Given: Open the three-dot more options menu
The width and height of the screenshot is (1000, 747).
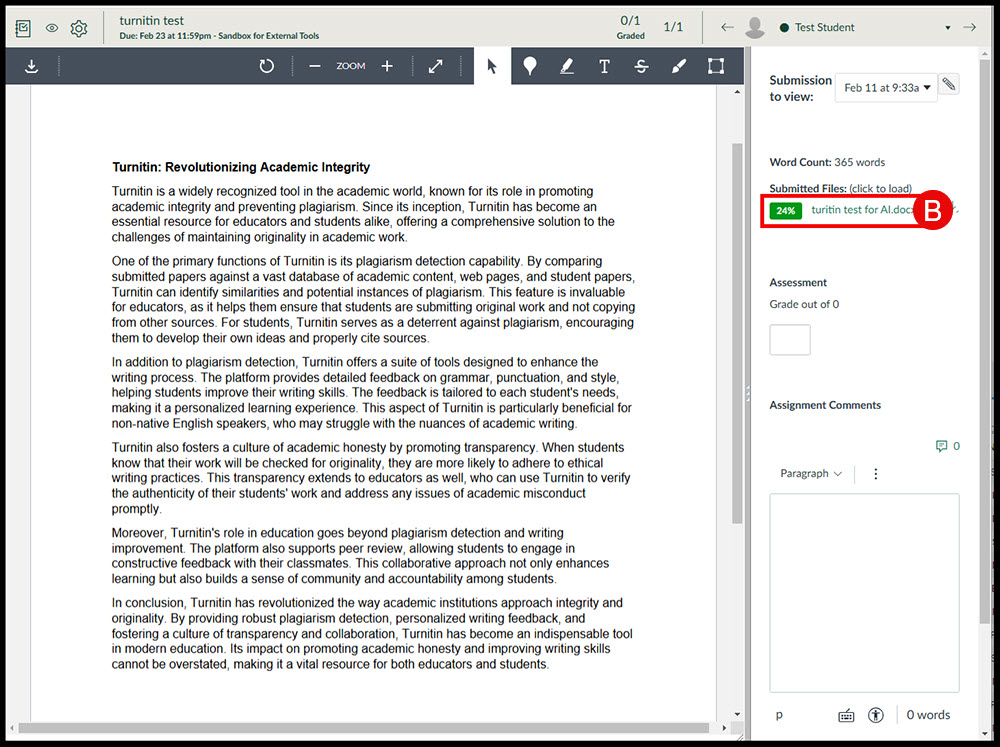Looking at the screenshot, I should [x=876, y=474].
